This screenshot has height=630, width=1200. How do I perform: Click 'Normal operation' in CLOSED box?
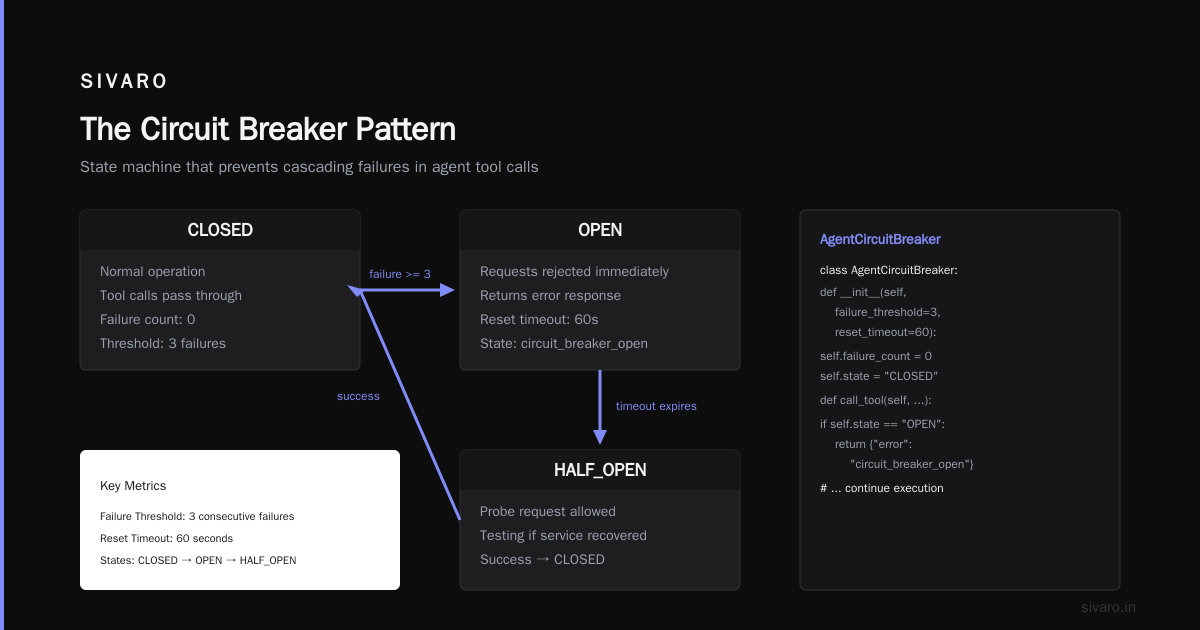coord(152,271)
